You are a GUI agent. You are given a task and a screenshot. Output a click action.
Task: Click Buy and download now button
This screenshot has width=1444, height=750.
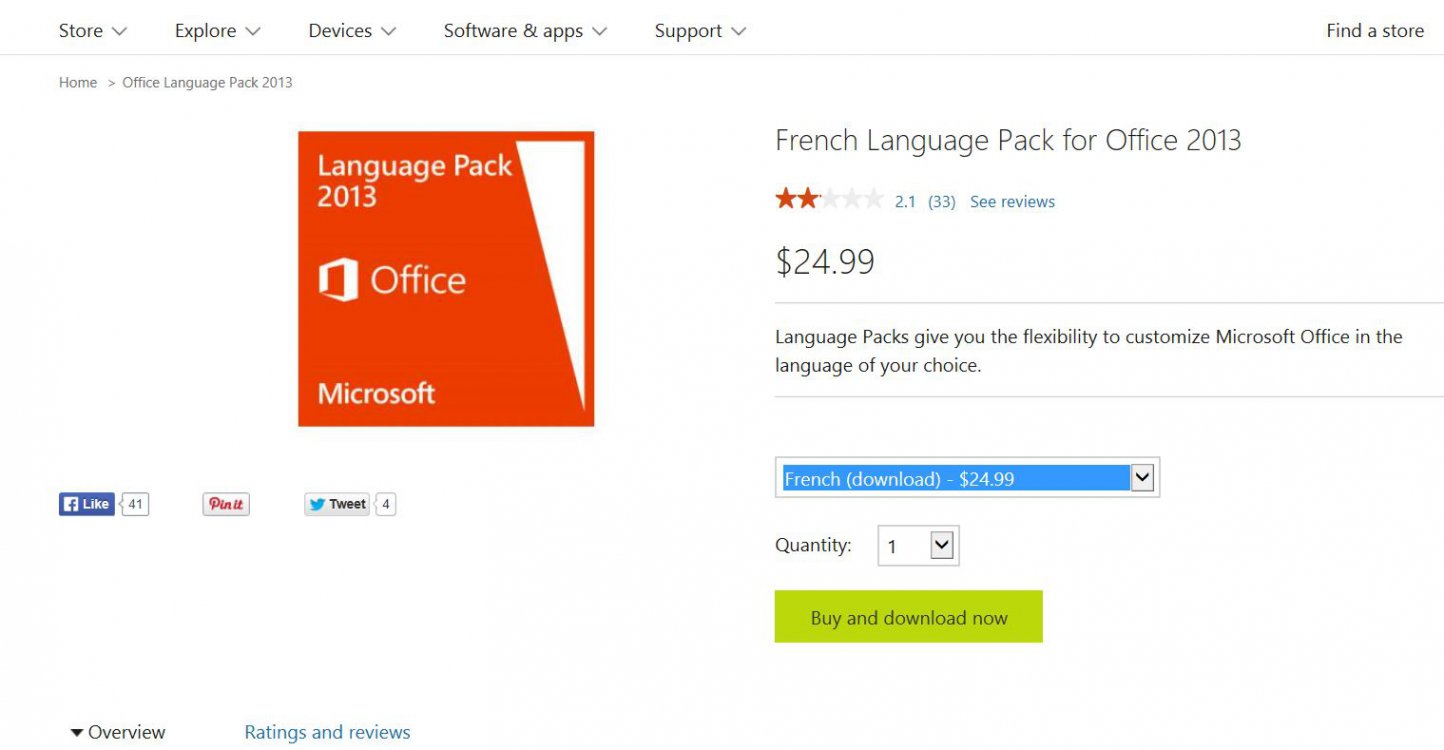[x=908, y=617]
